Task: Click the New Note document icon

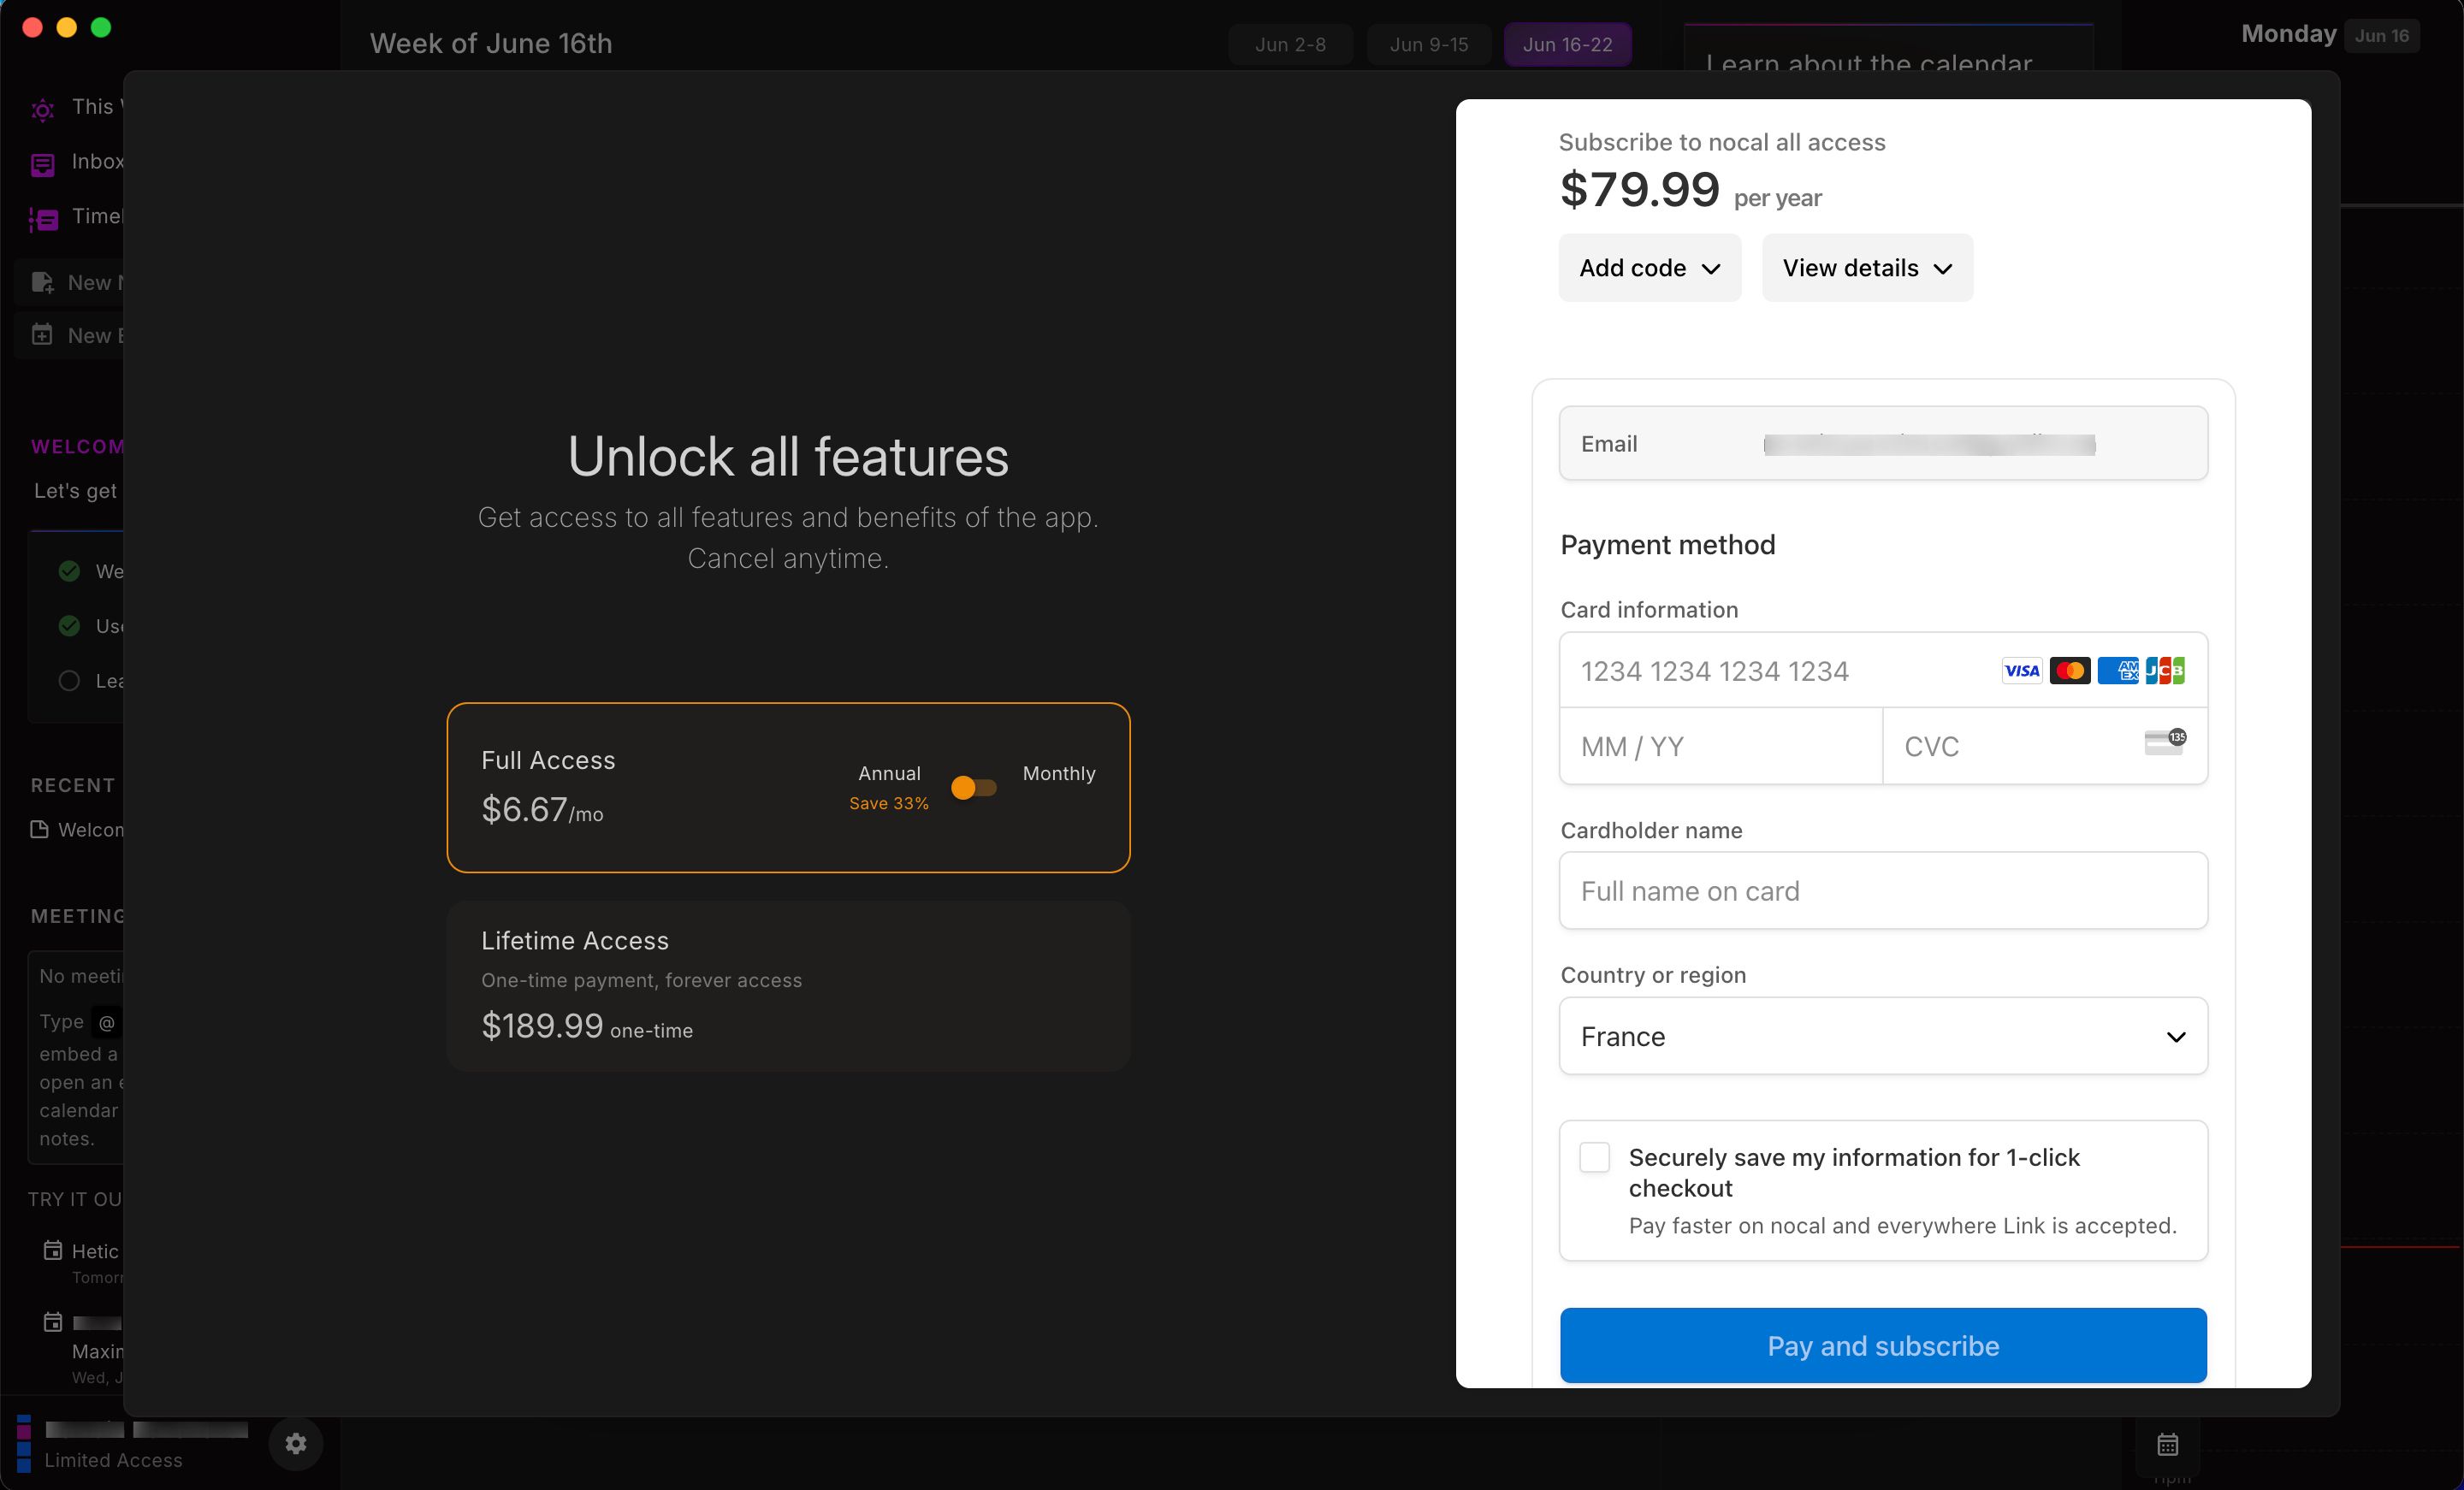Action: coord(42,283)
